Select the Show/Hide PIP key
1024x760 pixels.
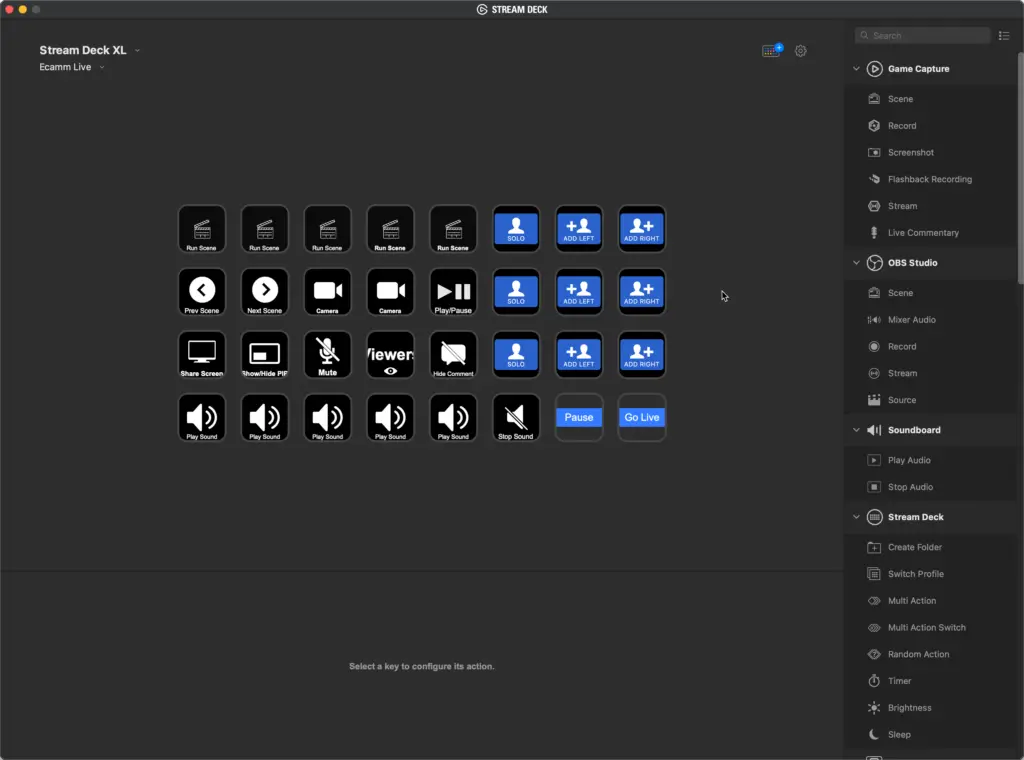(x=264, y=355)
